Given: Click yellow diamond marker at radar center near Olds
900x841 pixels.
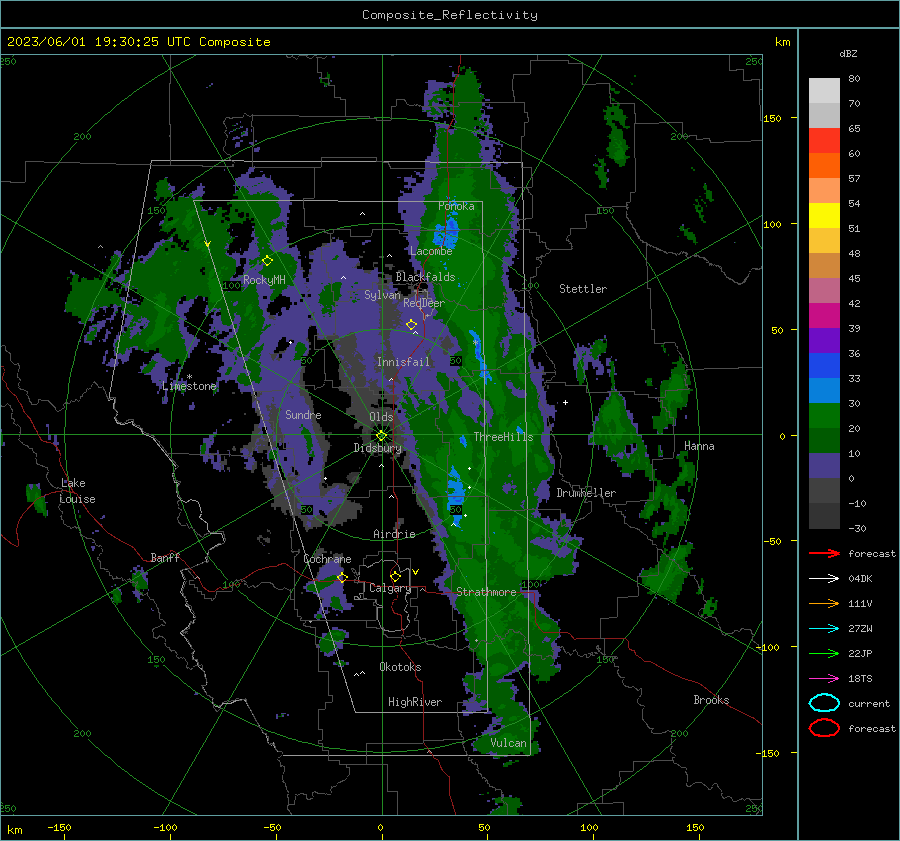Looking at the screenshot, I should (382, 436).
